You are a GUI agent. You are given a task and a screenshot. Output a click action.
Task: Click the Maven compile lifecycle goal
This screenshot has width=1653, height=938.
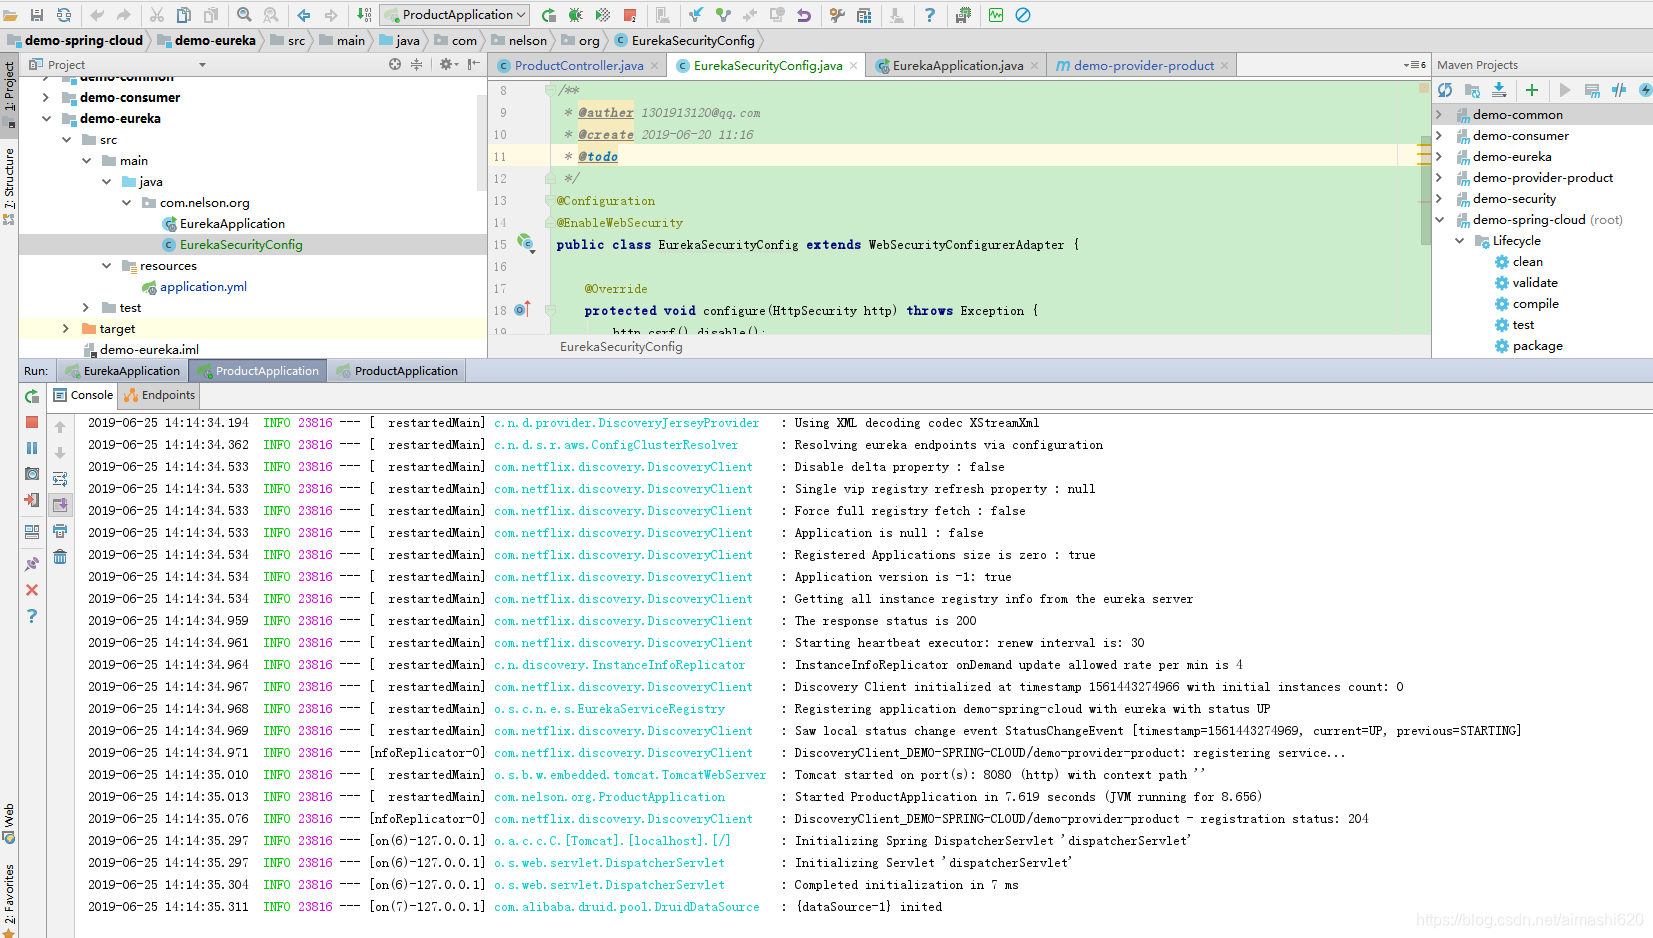click(1535, 304)
